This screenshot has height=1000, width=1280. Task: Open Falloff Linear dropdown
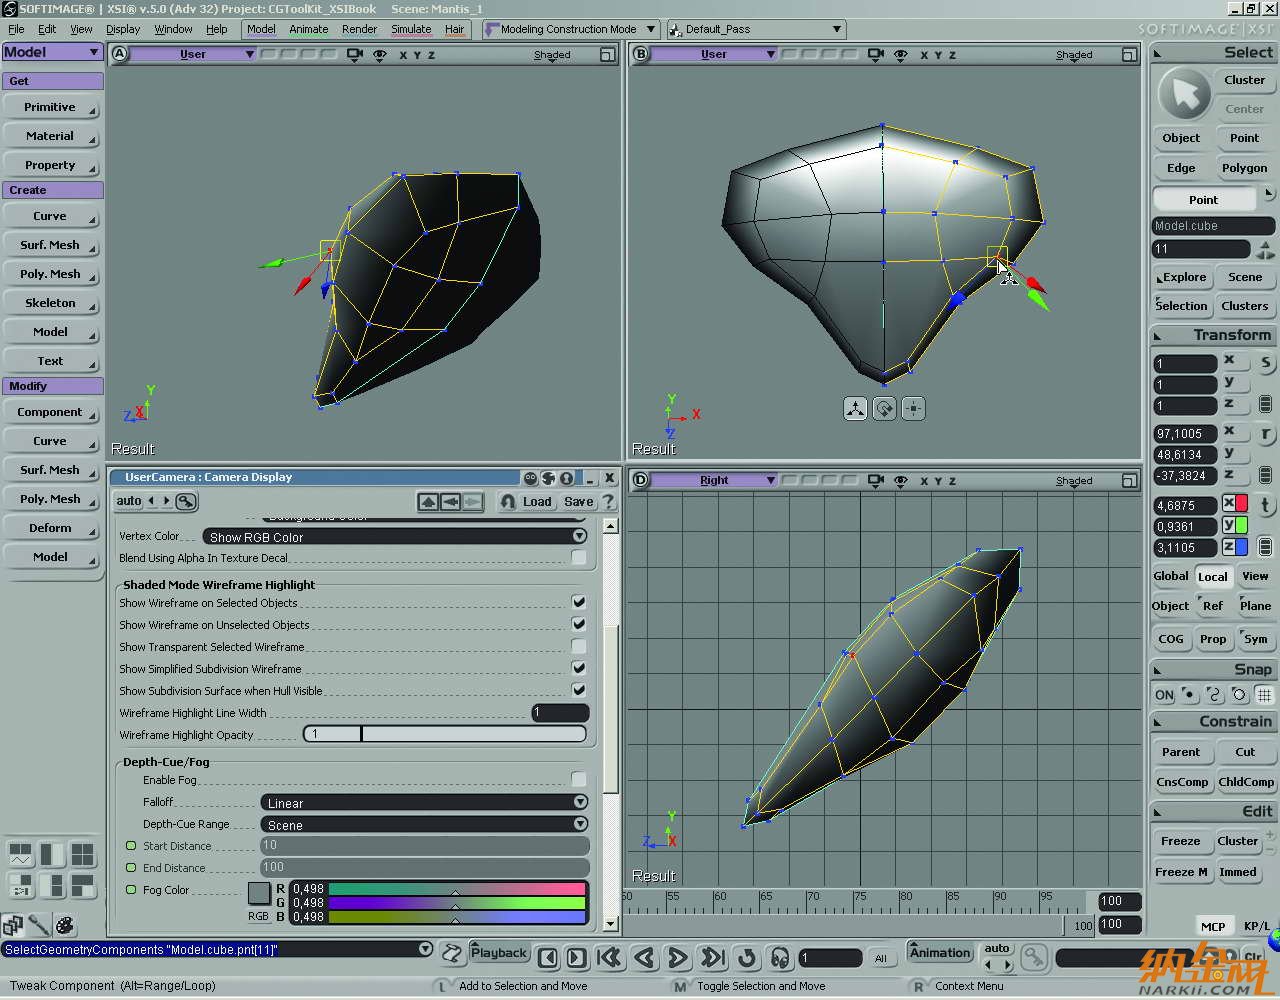point(424,802)
